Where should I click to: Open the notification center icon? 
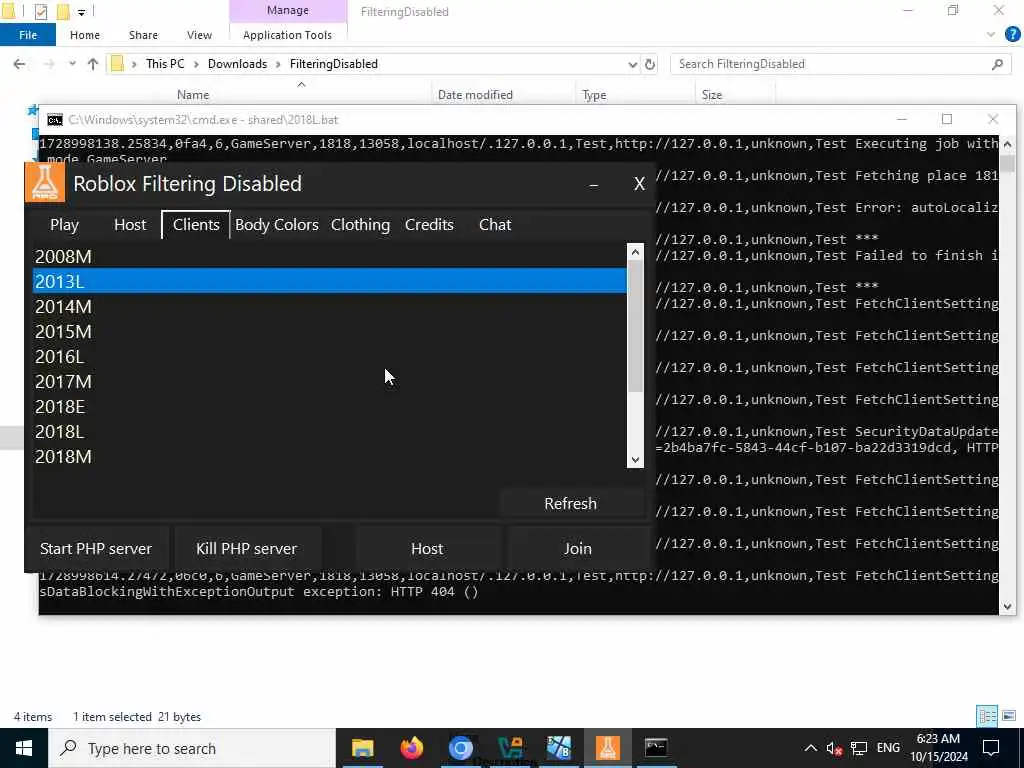(991, 748)
